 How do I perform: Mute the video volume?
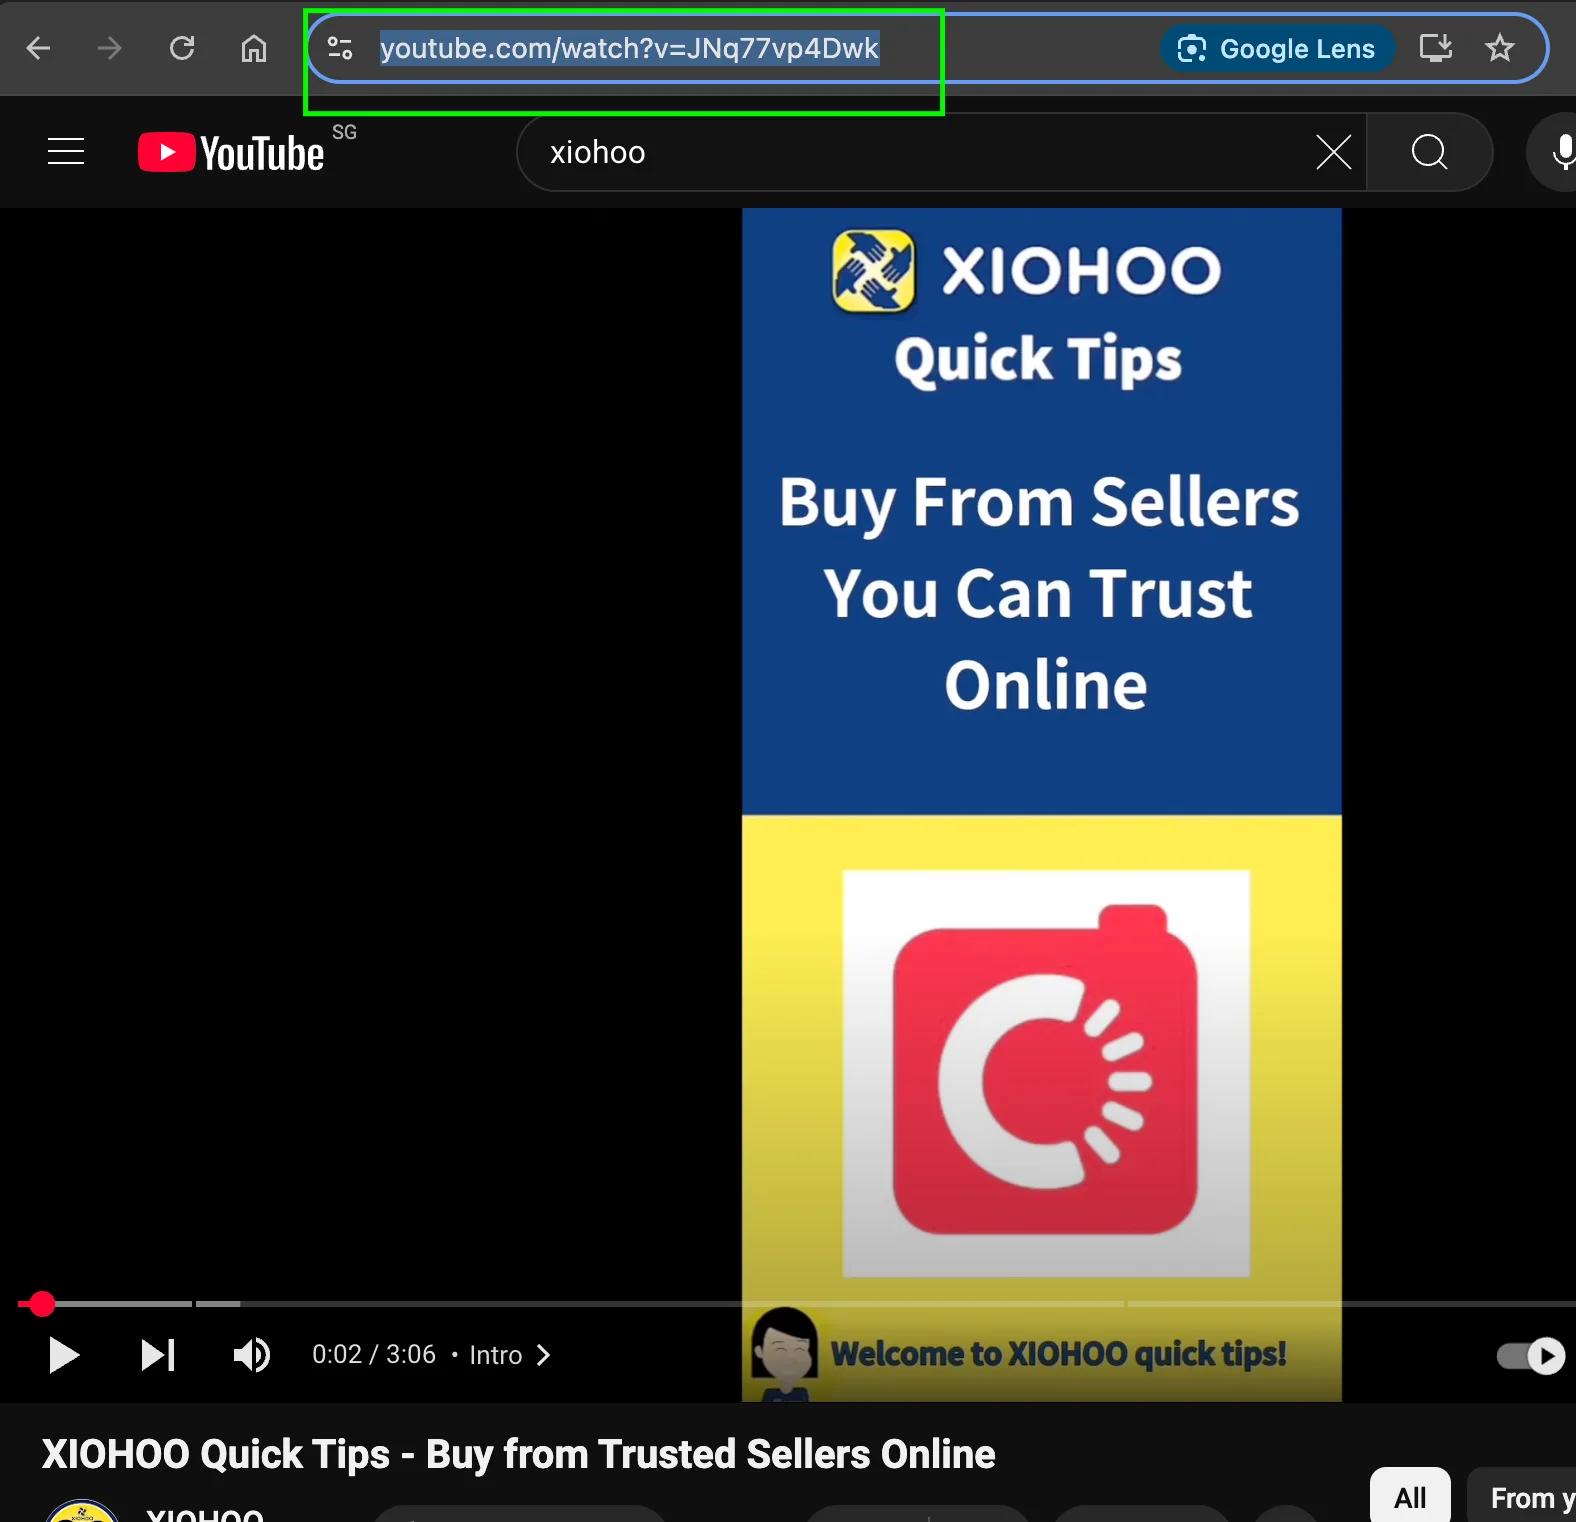pyautogui.click(x=251, y=1355)
